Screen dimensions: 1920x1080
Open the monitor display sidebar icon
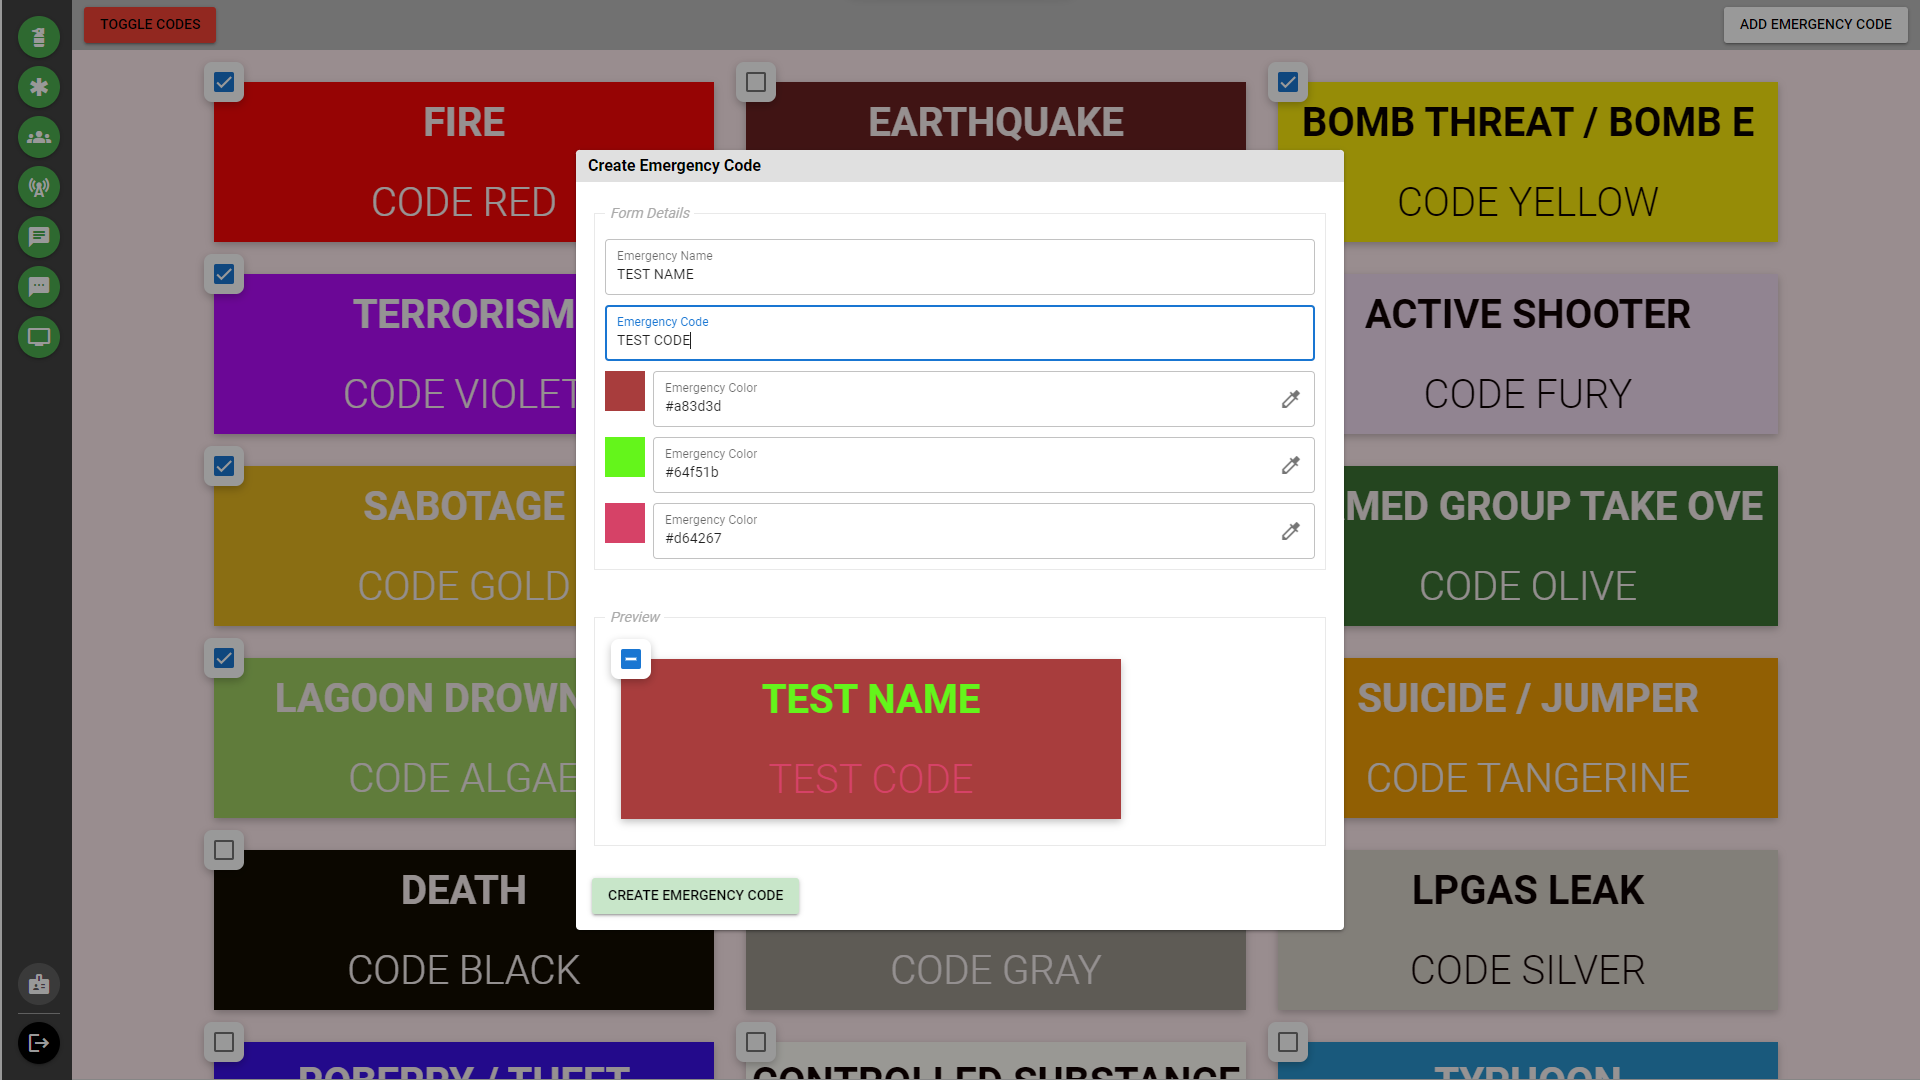tap(39, 337)
